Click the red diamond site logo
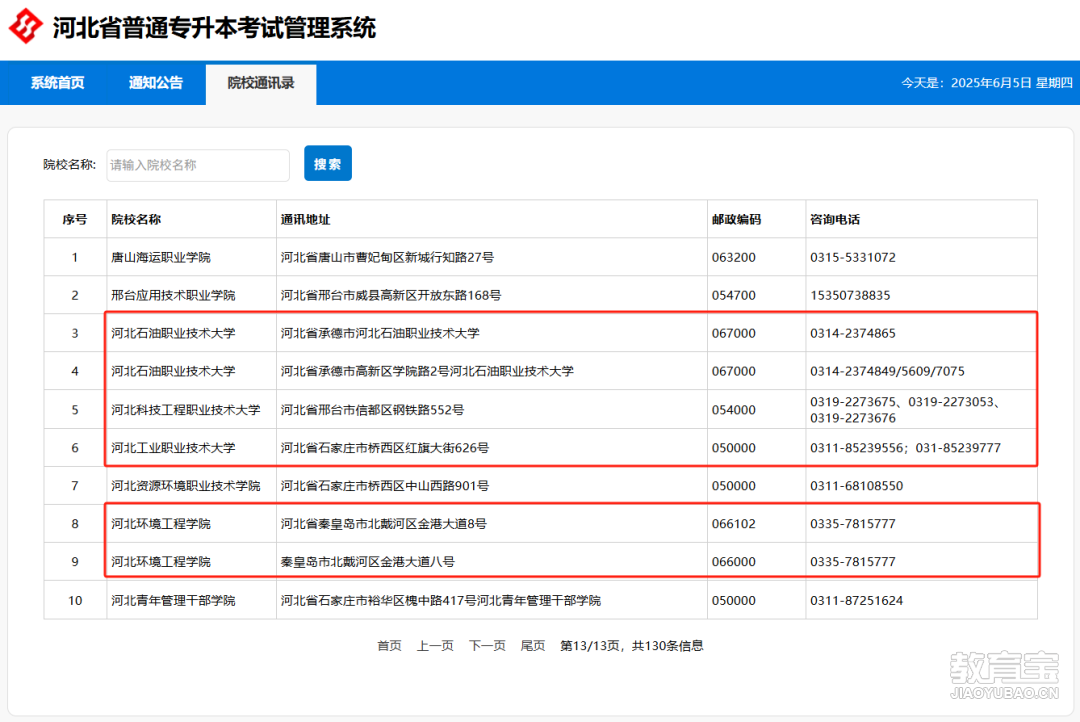1080x722 pixels. [25, 26]
